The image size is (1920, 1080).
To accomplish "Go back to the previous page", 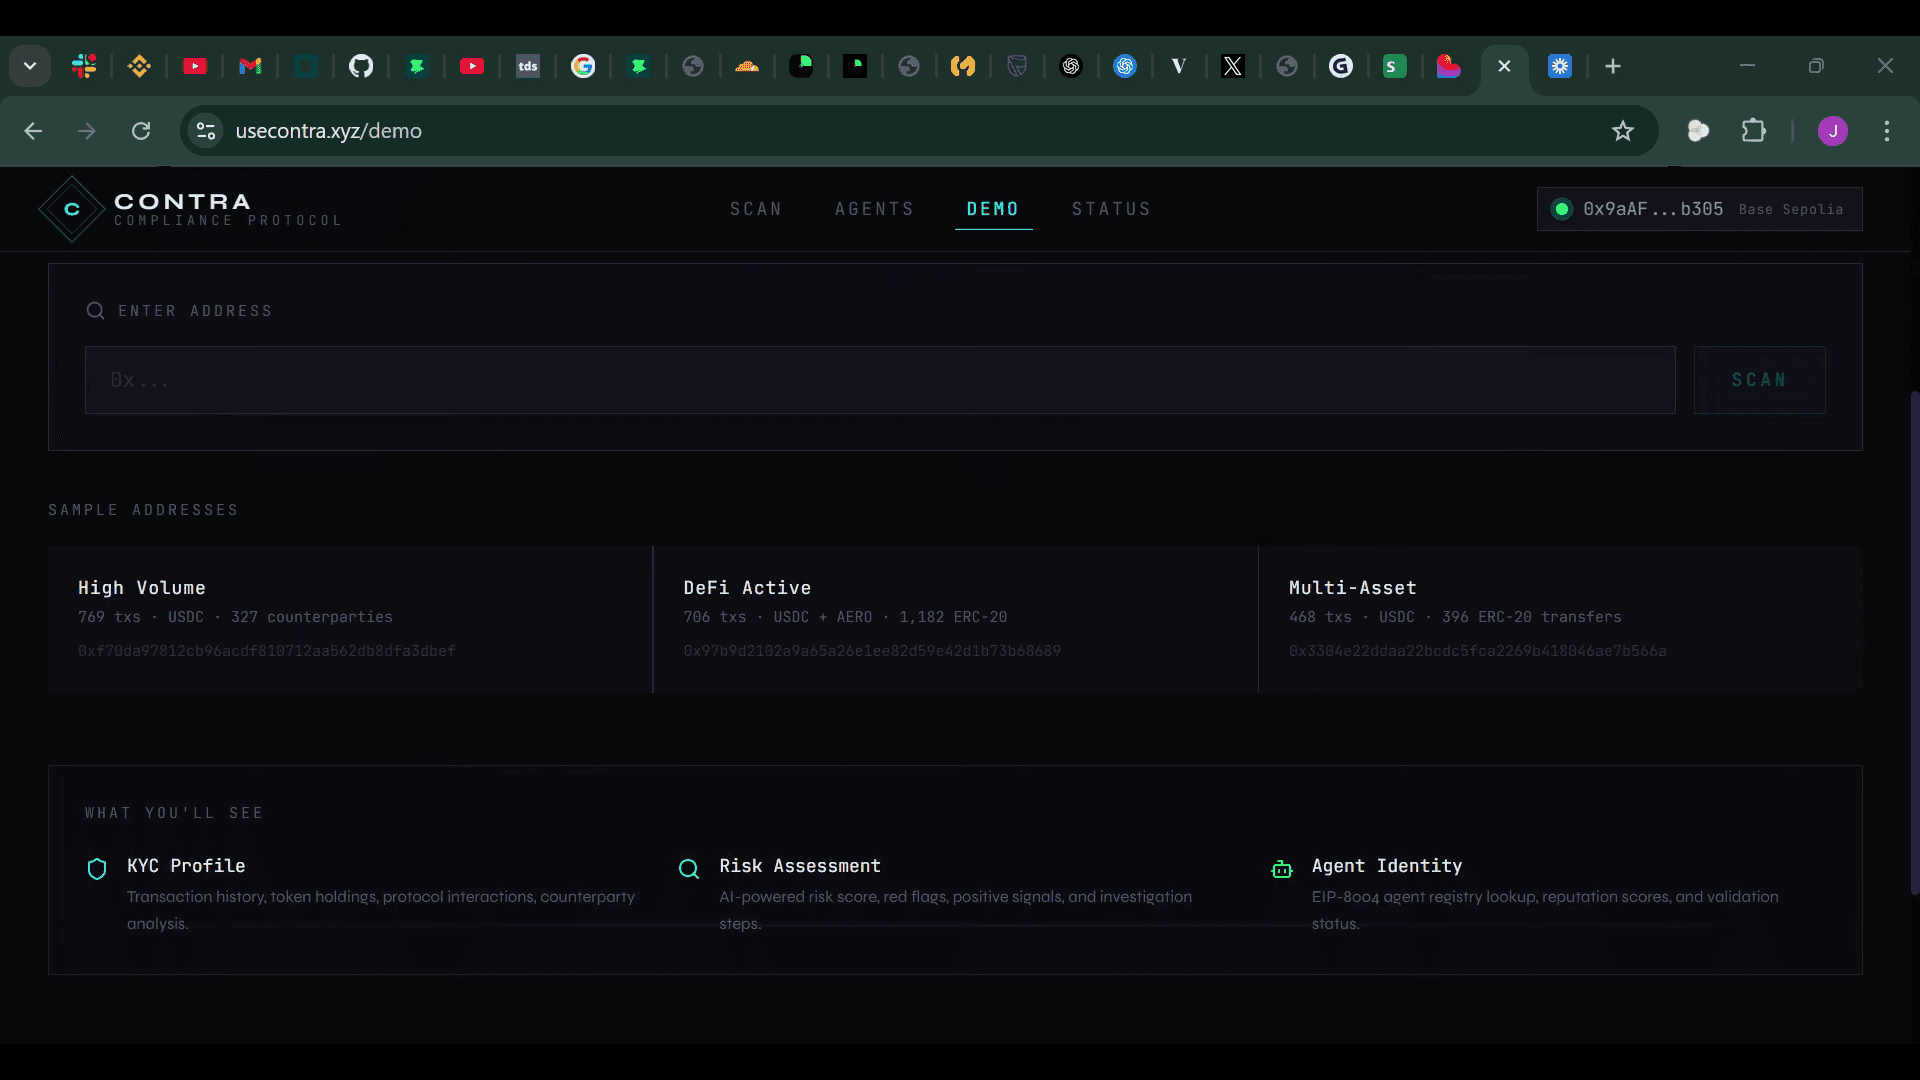I will point(33,131).
